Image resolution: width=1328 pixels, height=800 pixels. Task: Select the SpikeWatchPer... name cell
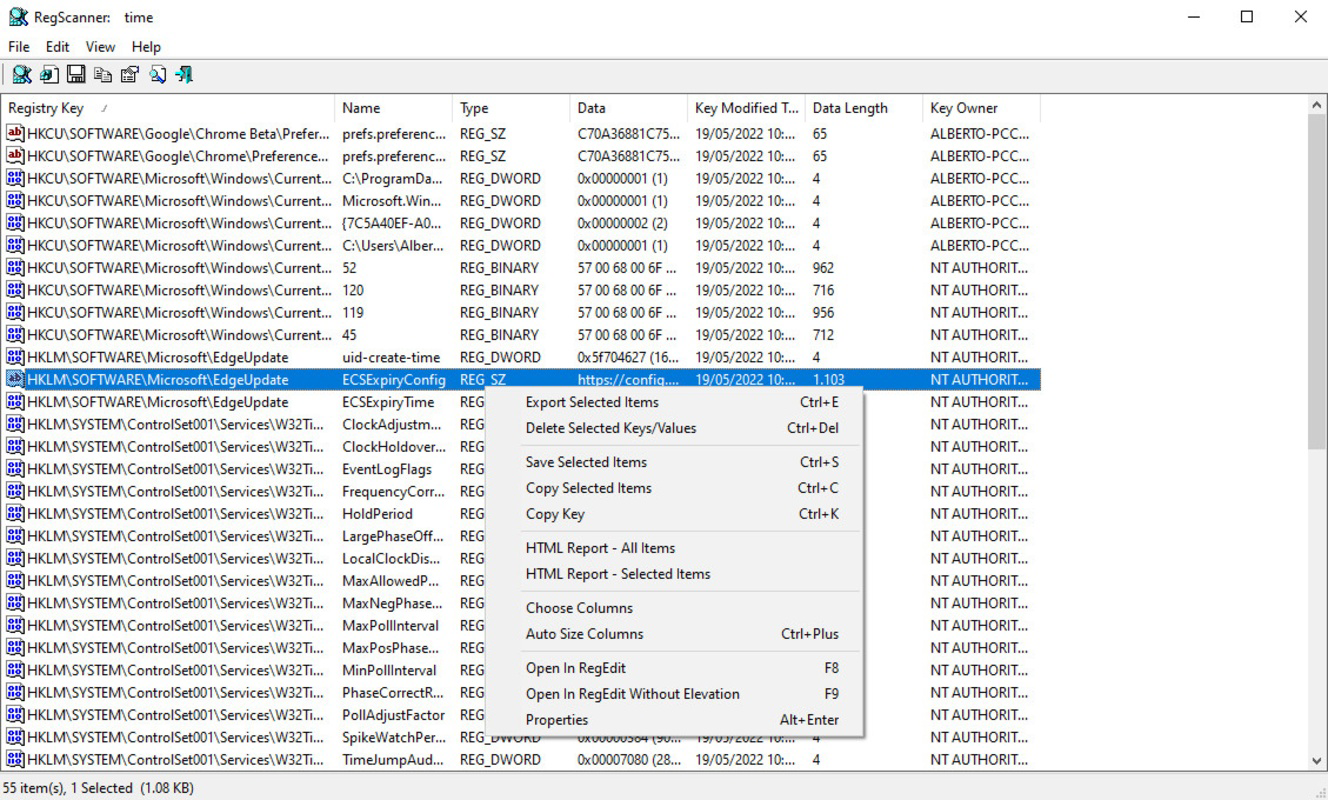pos(393,737)
